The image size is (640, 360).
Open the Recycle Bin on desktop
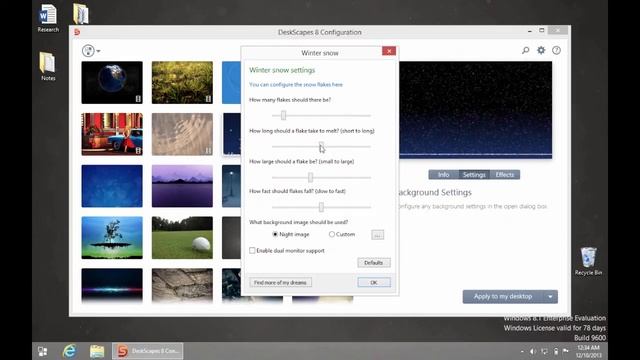pos(588,261)
